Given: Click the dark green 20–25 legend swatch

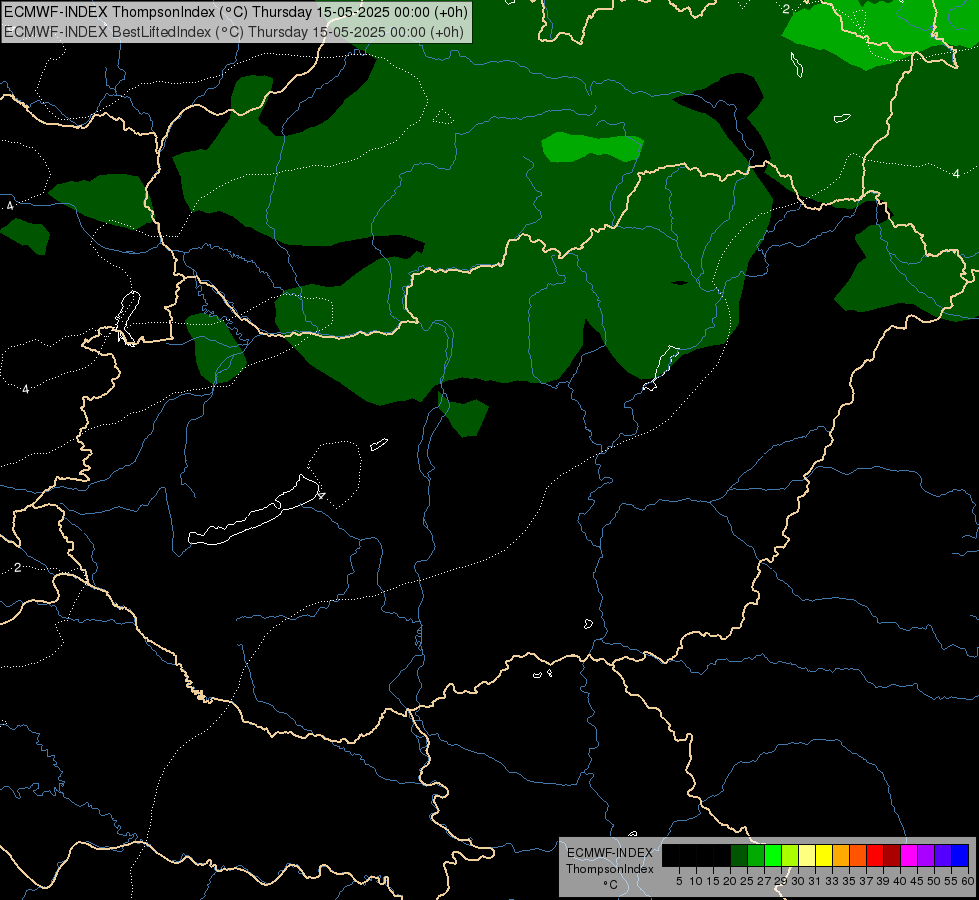Looking at the screenshot, I should (x=739, y=855).
